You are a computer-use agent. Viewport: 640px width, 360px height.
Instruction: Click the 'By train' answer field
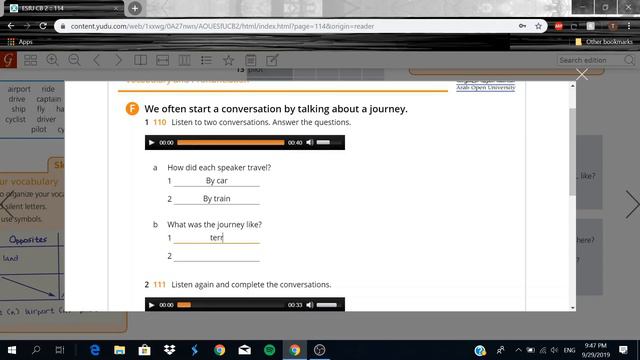(x=217, y=199)
